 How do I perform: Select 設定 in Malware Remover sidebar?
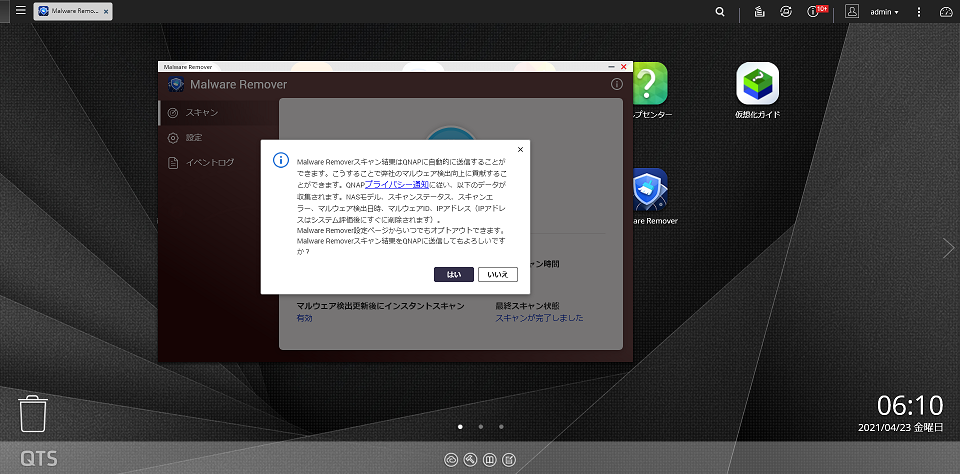(218, 138)
